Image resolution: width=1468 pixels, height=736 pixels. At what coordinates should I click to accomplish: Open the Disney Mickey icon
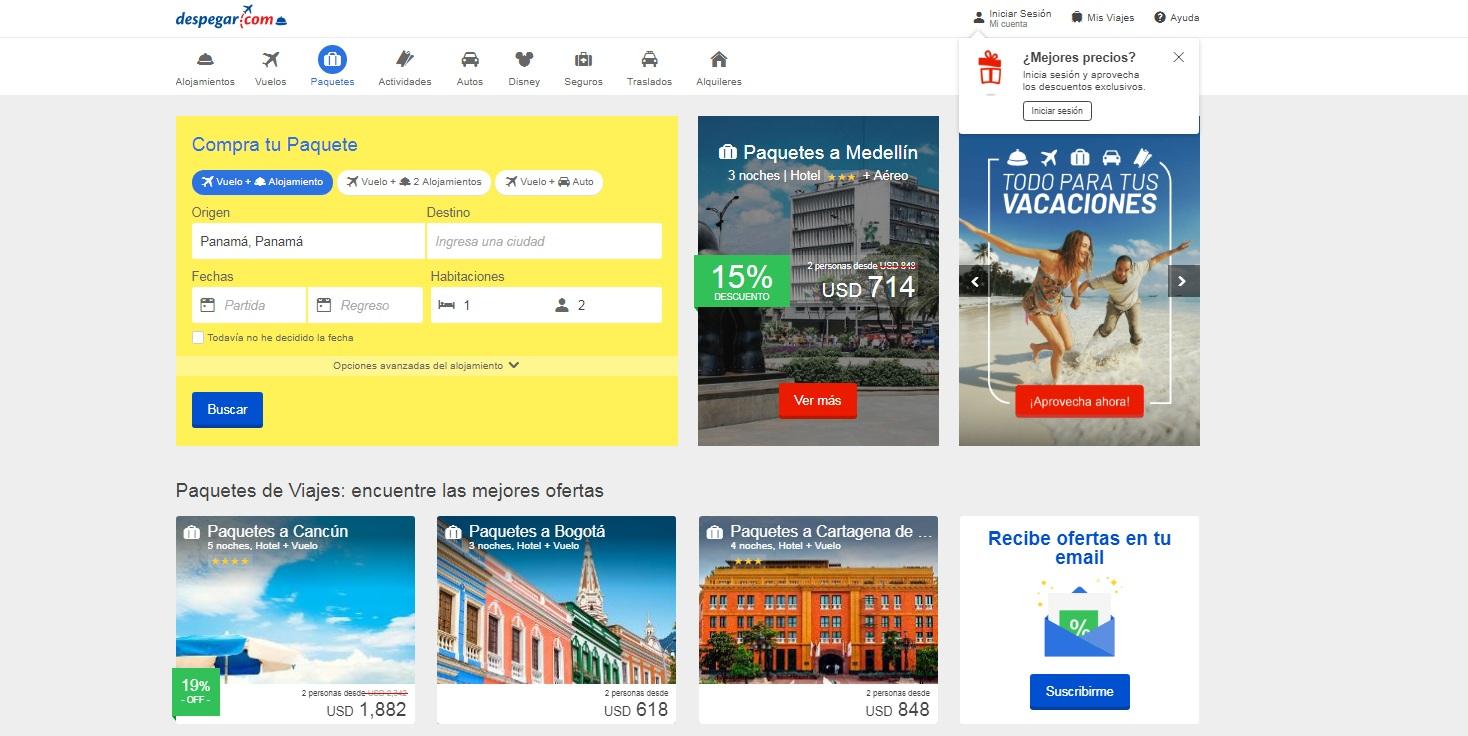point(524,60)
